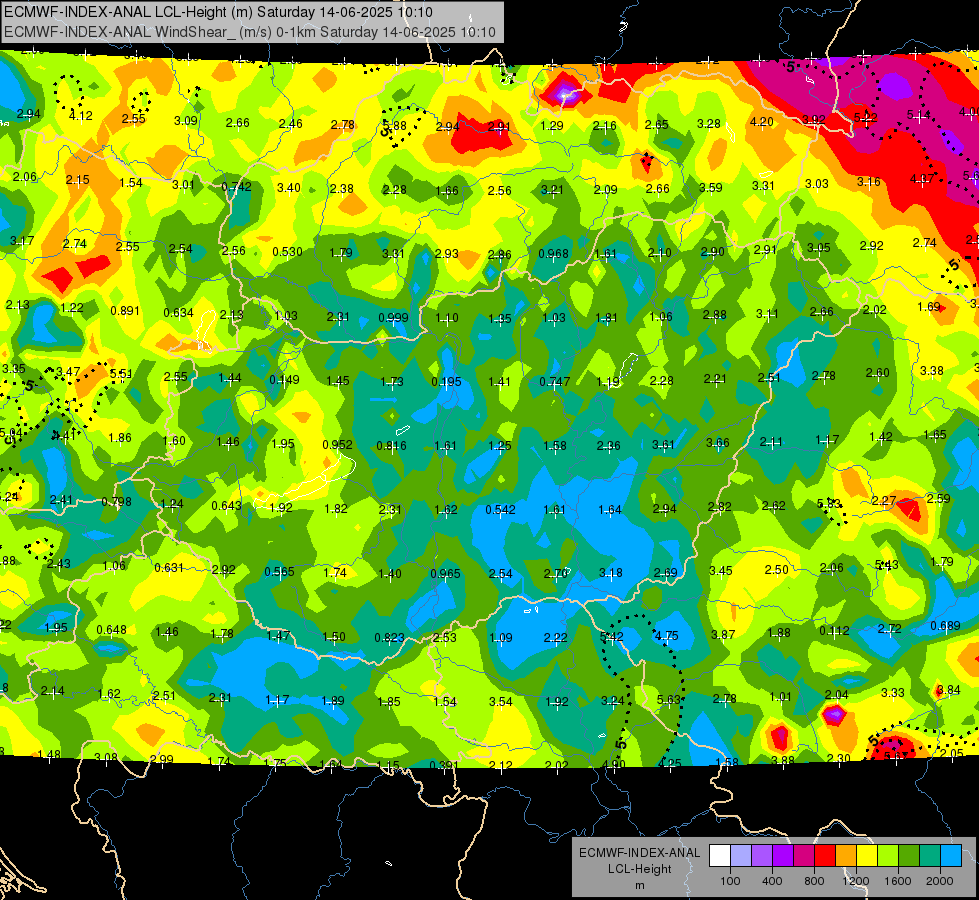Click the grid value 0.816
This screenshot has height=900, width=979.
(x=391, y=445)
